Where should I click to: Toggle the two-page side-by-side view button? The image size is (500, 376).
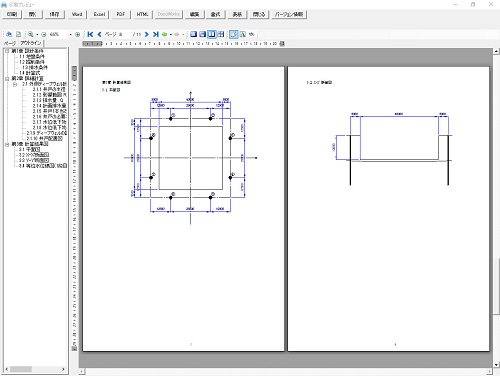(212, 34)
